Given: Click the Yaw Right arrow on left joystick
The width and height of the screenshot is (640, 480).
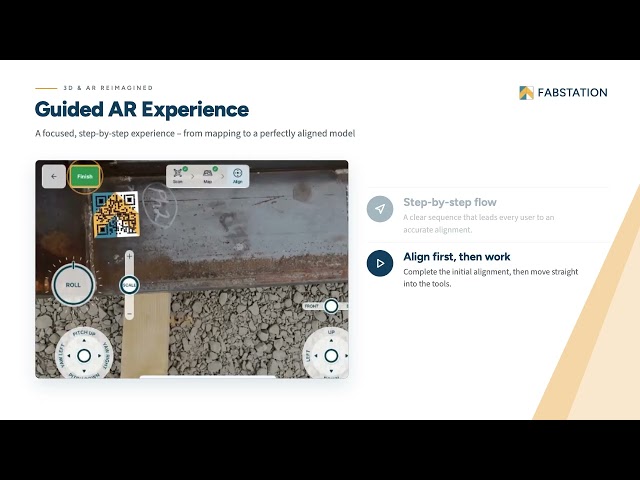Looking at the screenshot, I should click(99, 356).
